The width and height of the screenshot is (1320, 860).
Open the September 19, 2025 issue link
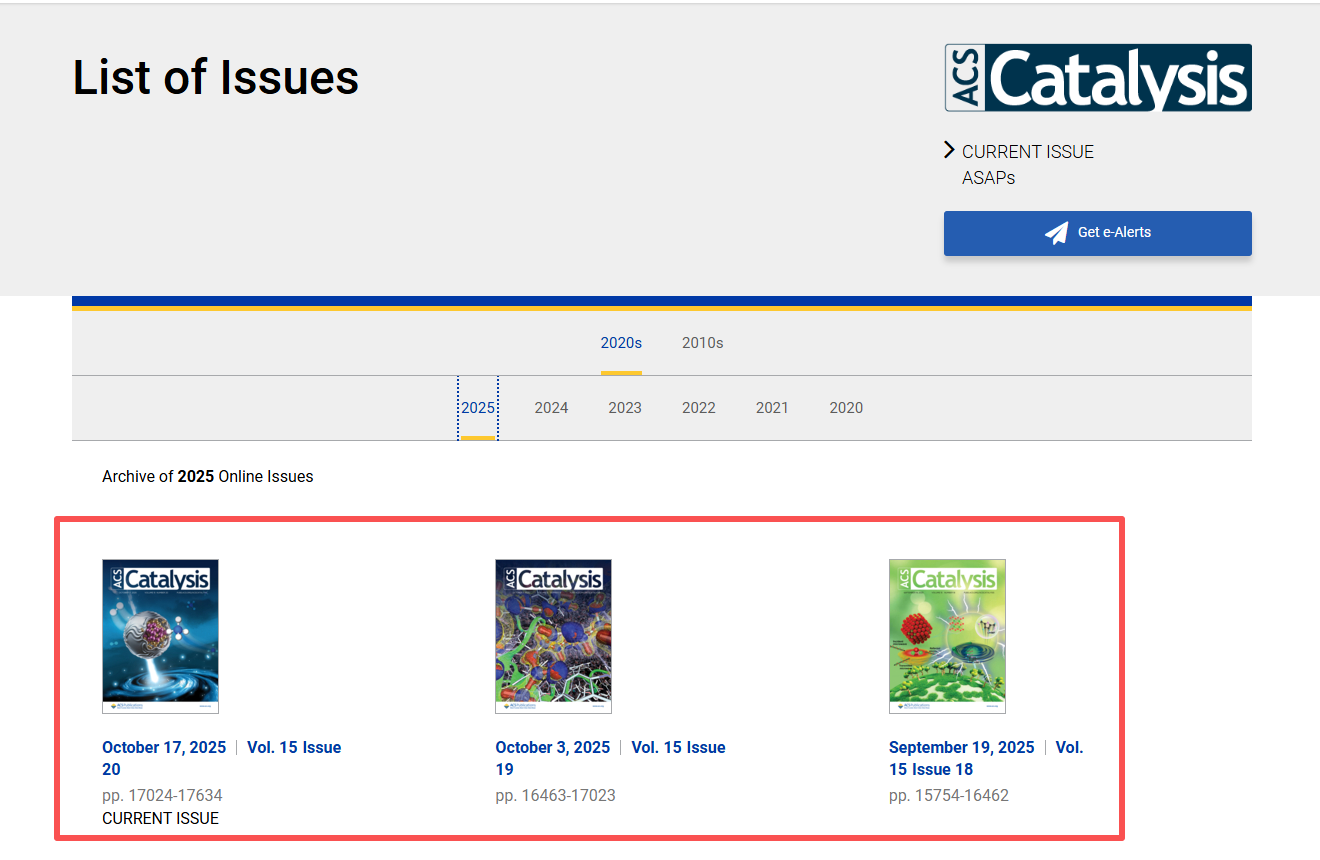point(961,748)
